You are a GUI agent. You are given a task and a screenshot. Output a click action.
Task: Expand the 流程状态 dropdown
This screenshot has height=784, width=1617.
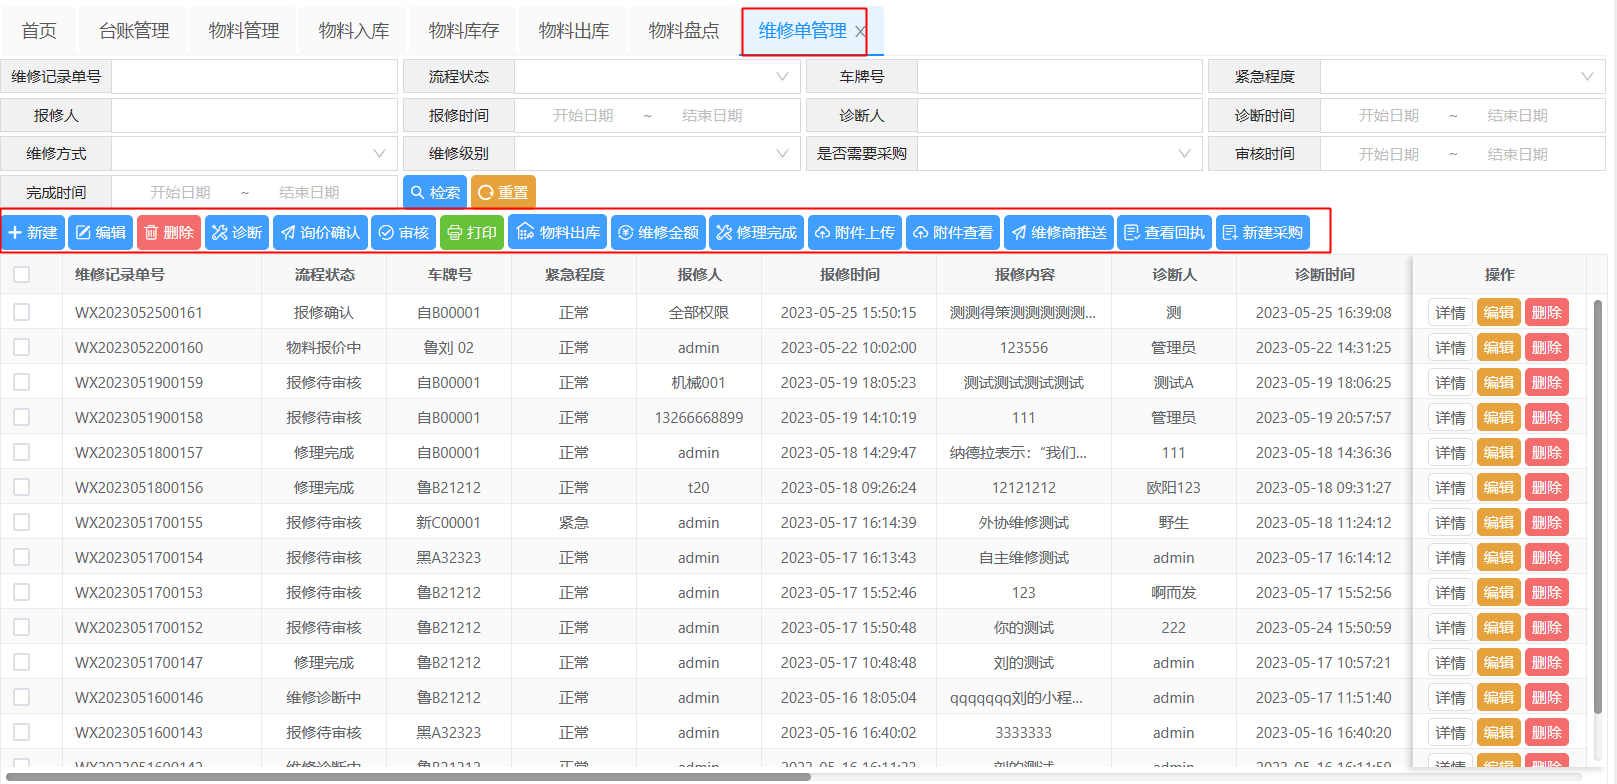(x=657, y=77)
